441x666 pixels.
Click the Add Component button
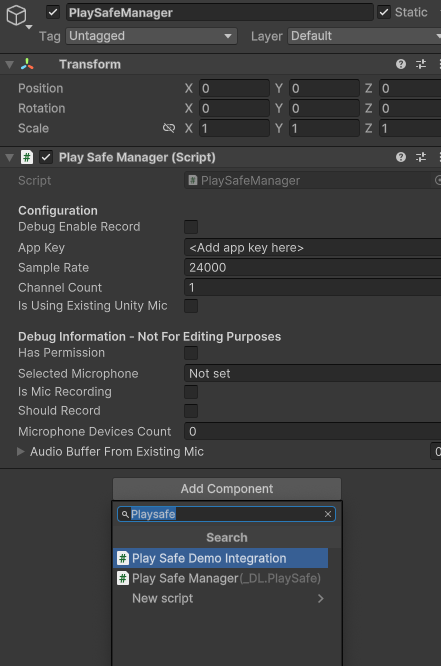click(x=227, y=489)
